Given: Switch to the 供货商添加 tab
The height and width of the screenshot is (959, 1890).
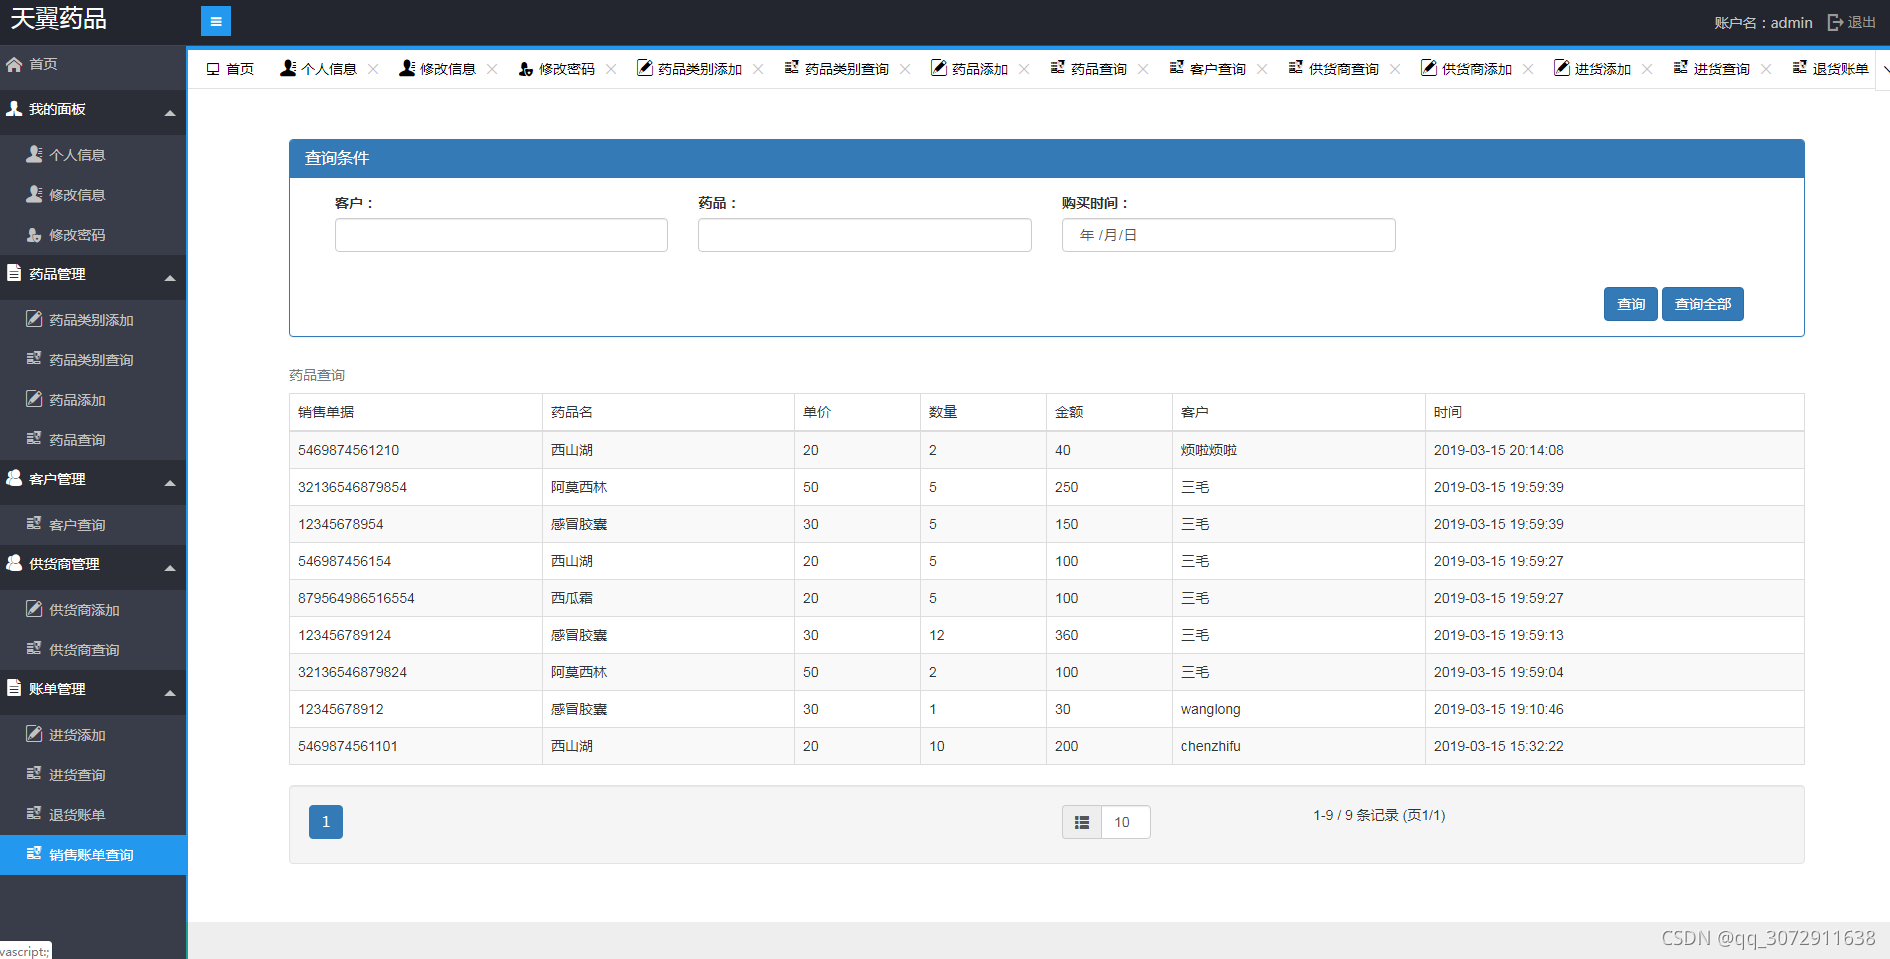Looking at the screenshot, I should (x=1466, y=69).
